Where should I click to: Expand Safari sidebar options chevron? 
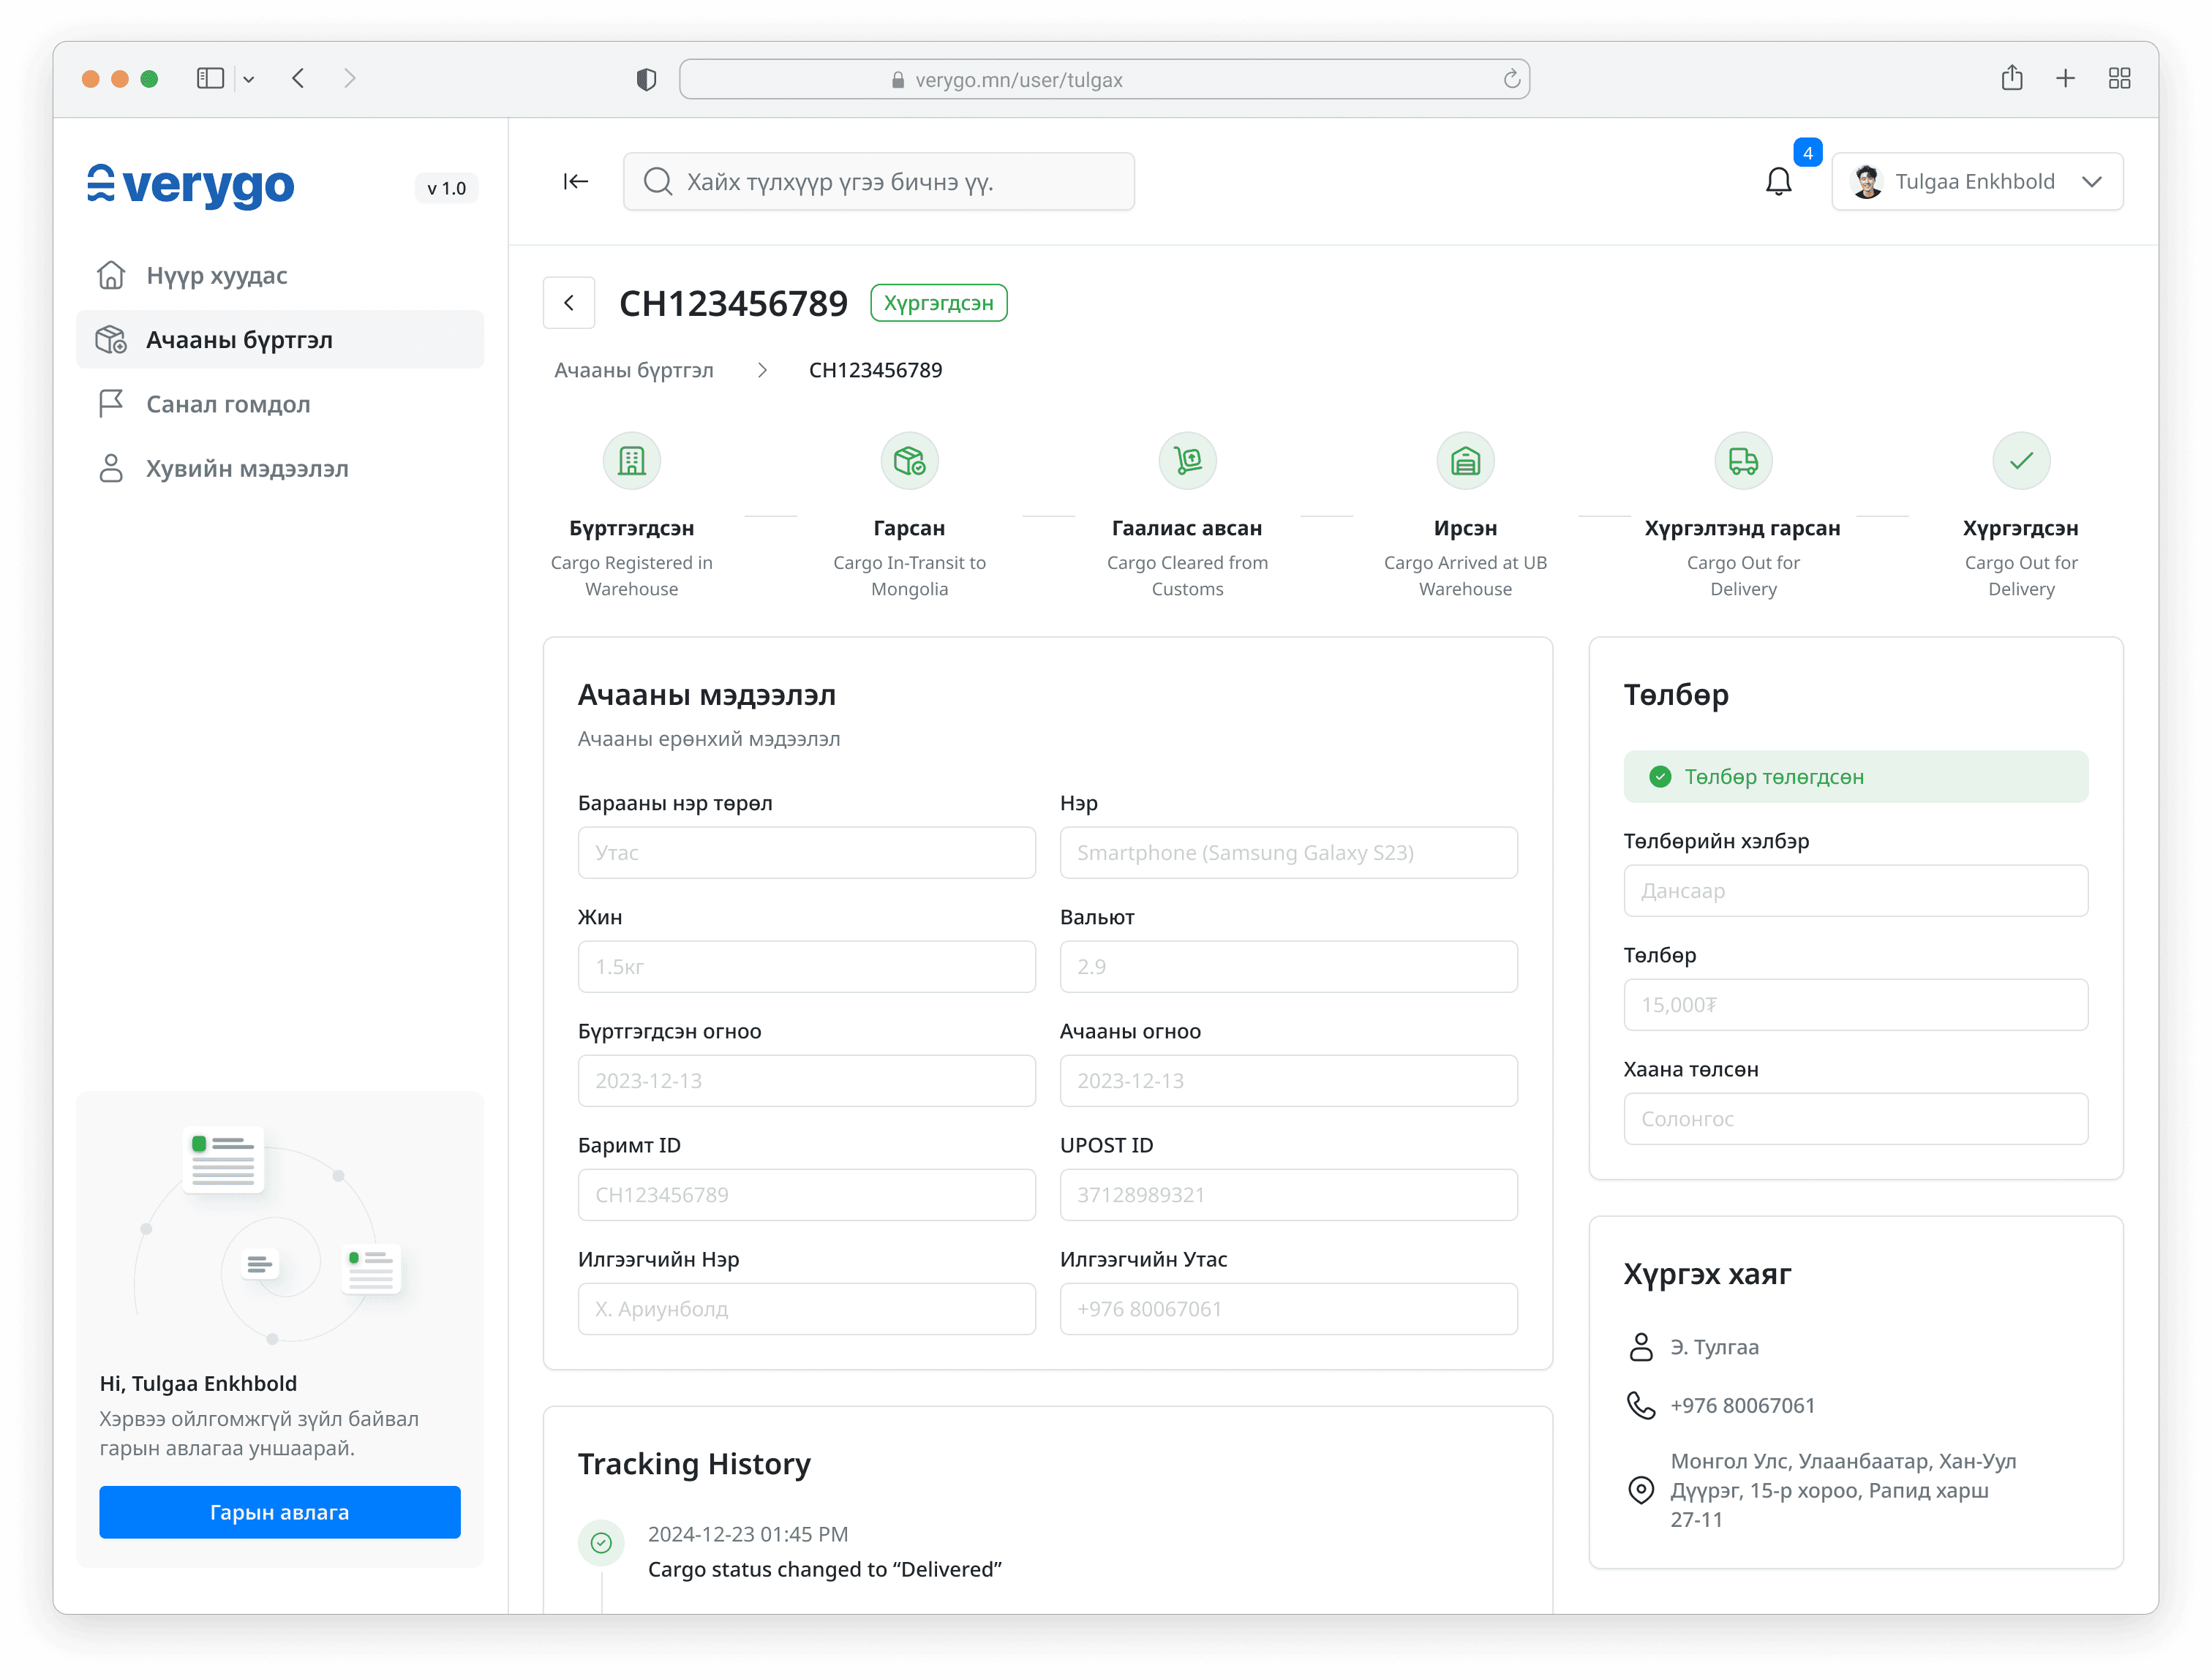point(249,79)
